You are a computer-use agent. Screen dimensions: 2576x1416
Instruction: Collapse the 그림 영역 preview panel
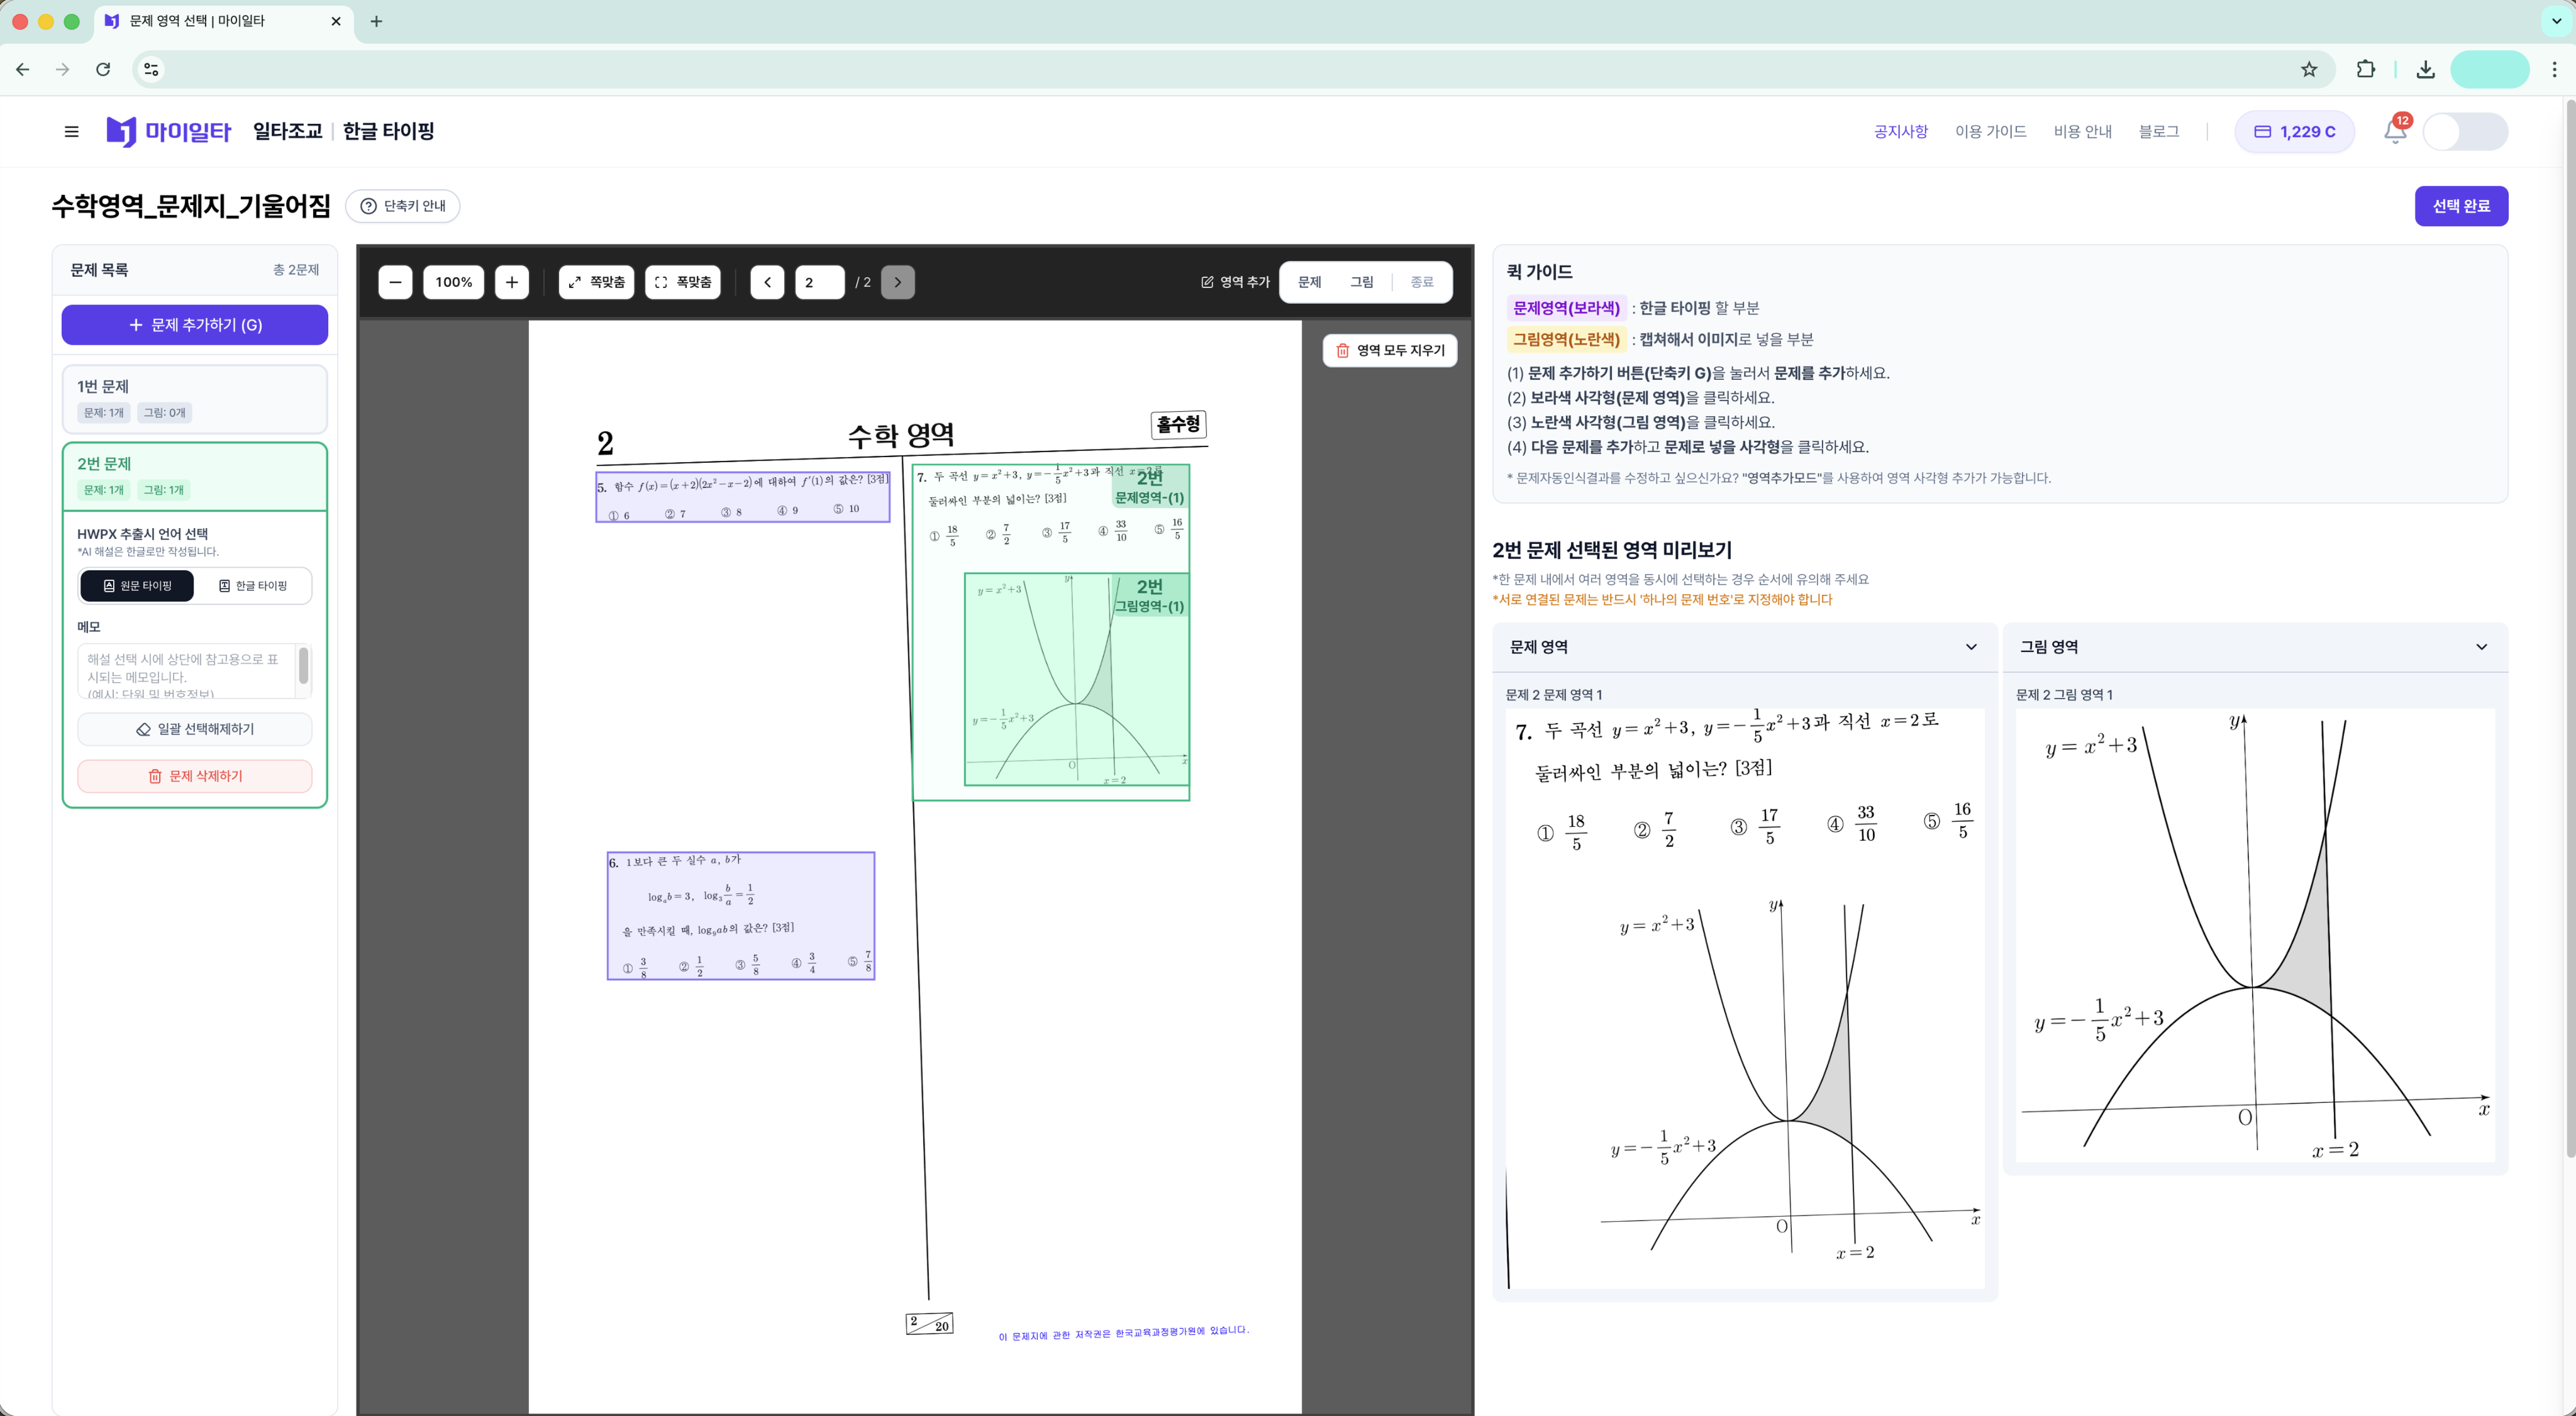2480,647
